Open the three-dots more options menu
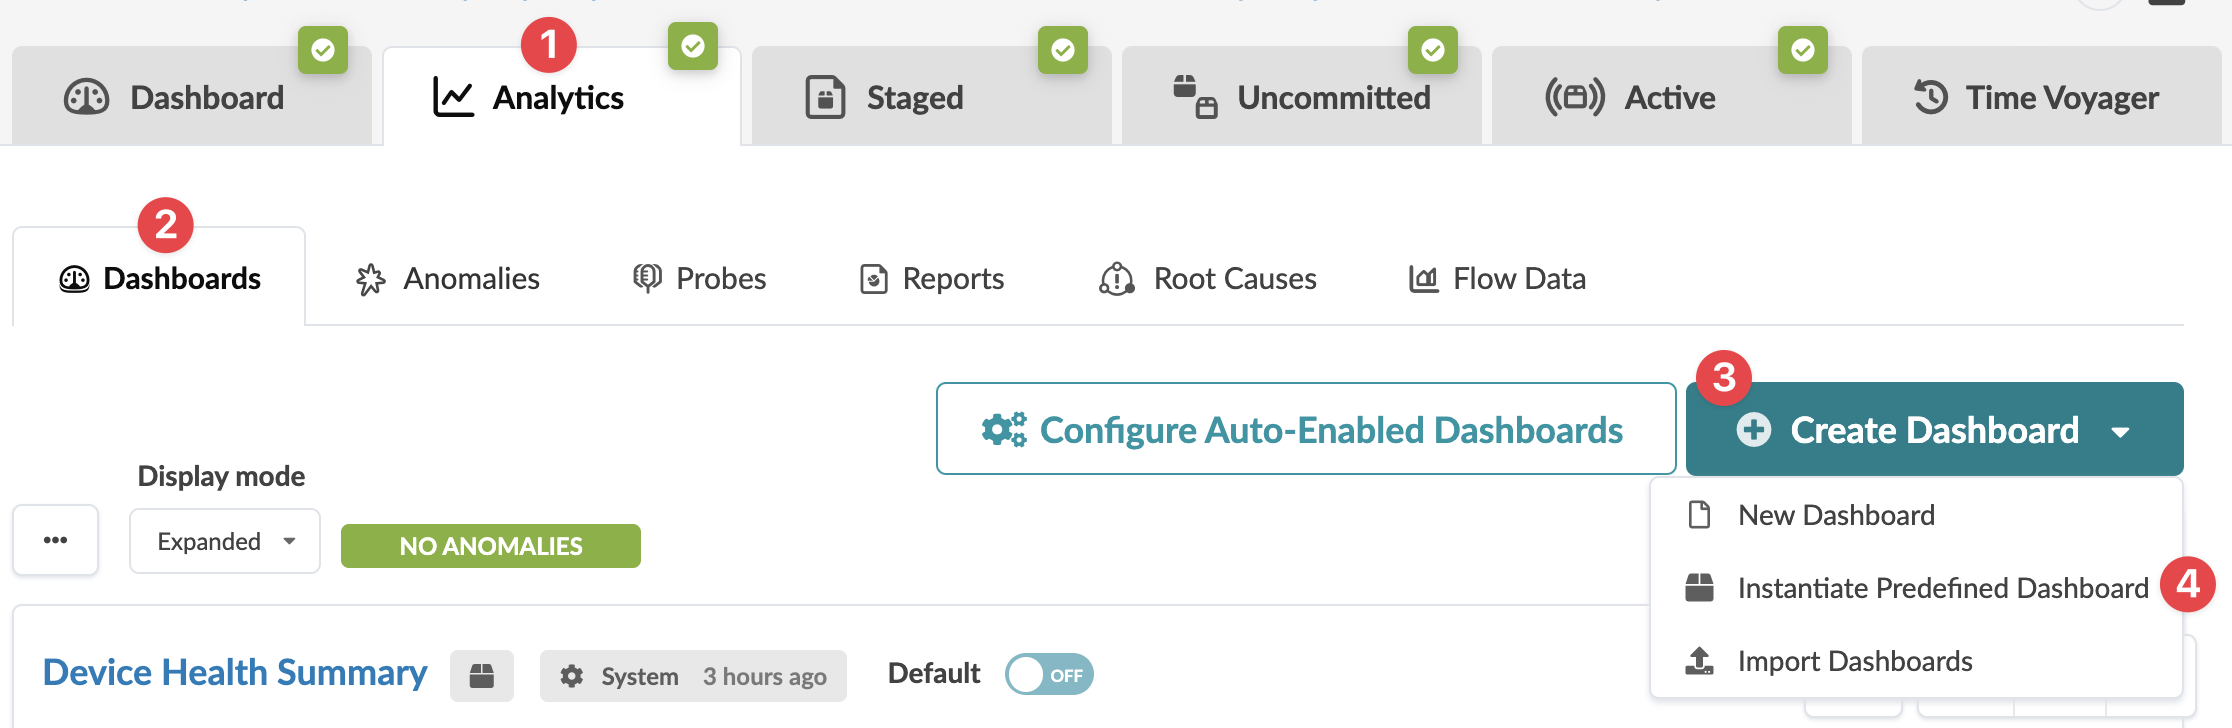The image size is (2232, 728). (x=56, y=540)
